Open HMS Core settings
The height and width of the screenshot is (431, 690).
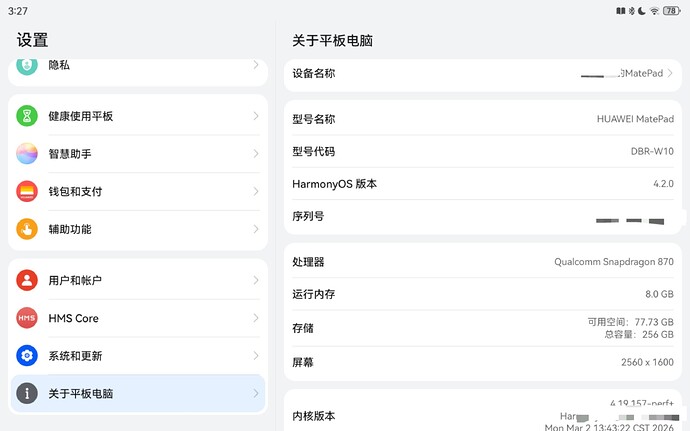[x=138, y=318]
